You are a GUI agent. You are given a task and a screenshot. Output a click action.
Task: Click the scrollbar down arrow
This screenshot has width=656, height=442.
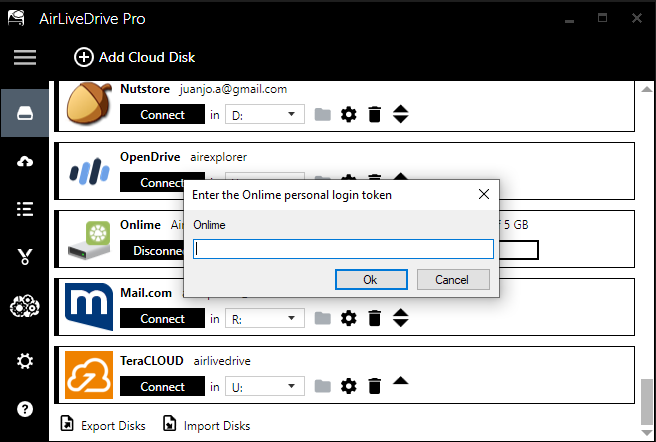[647, 433]
